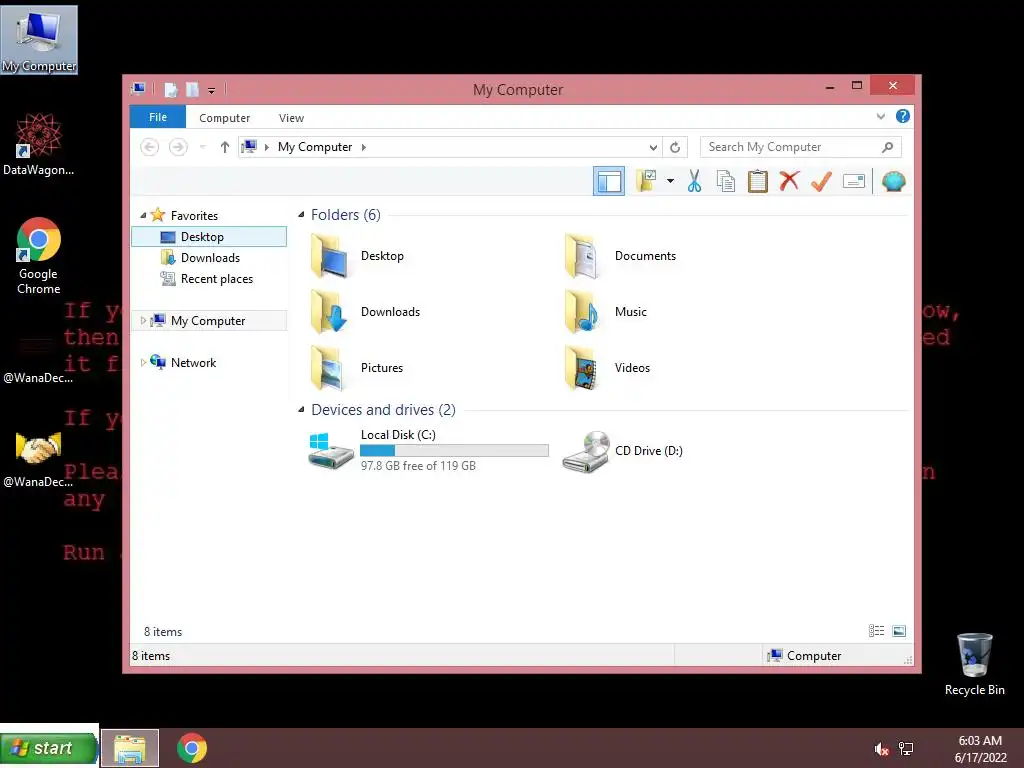
Task: Click the New folder icon in quick access toolbar
Action: pos(192,89)
